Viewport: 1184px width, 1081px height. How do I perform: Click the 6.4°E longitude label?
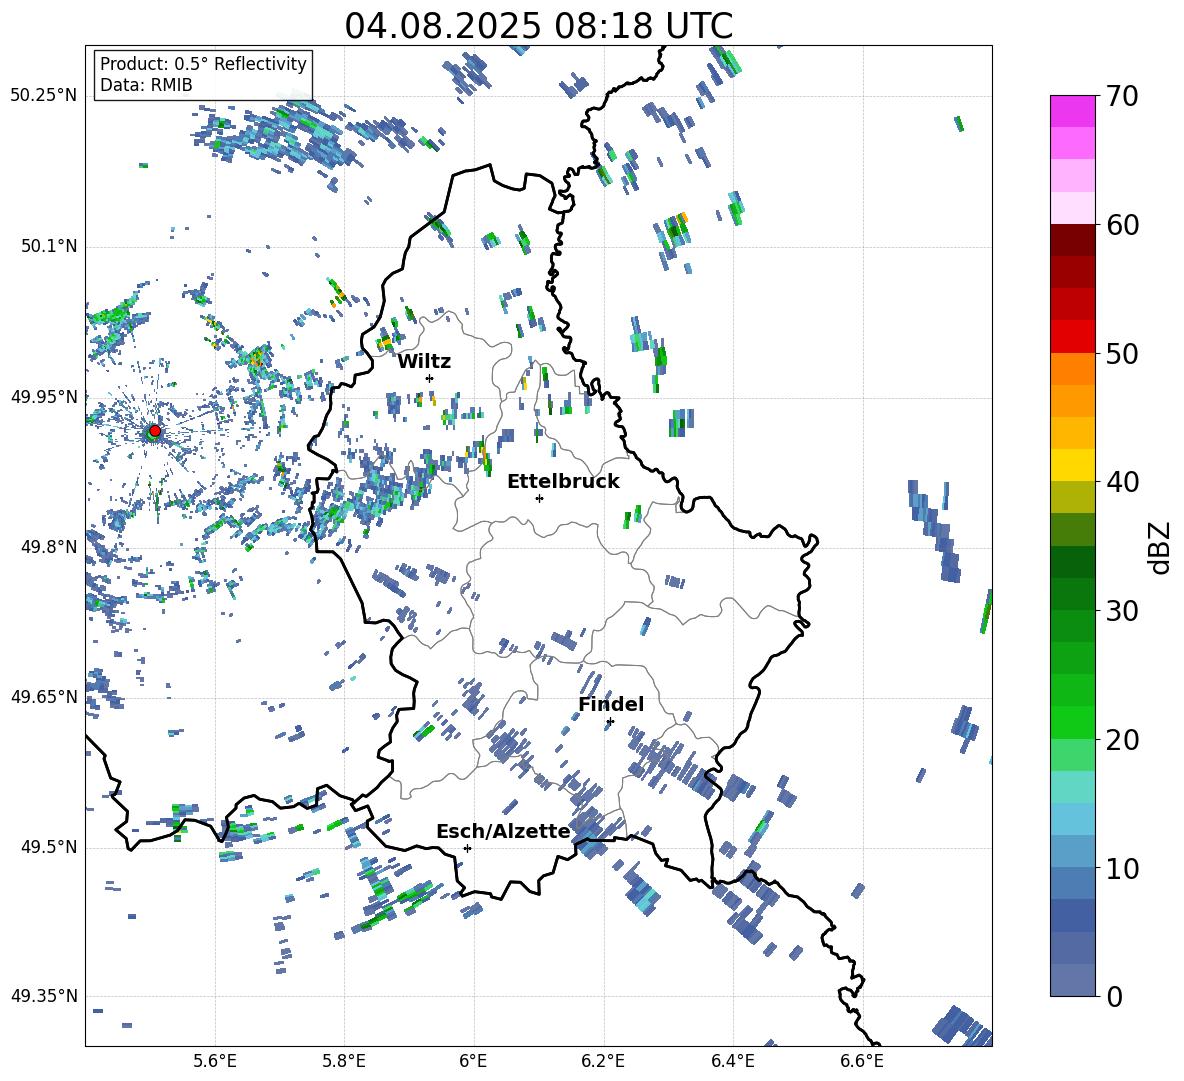coord(732,1061)
